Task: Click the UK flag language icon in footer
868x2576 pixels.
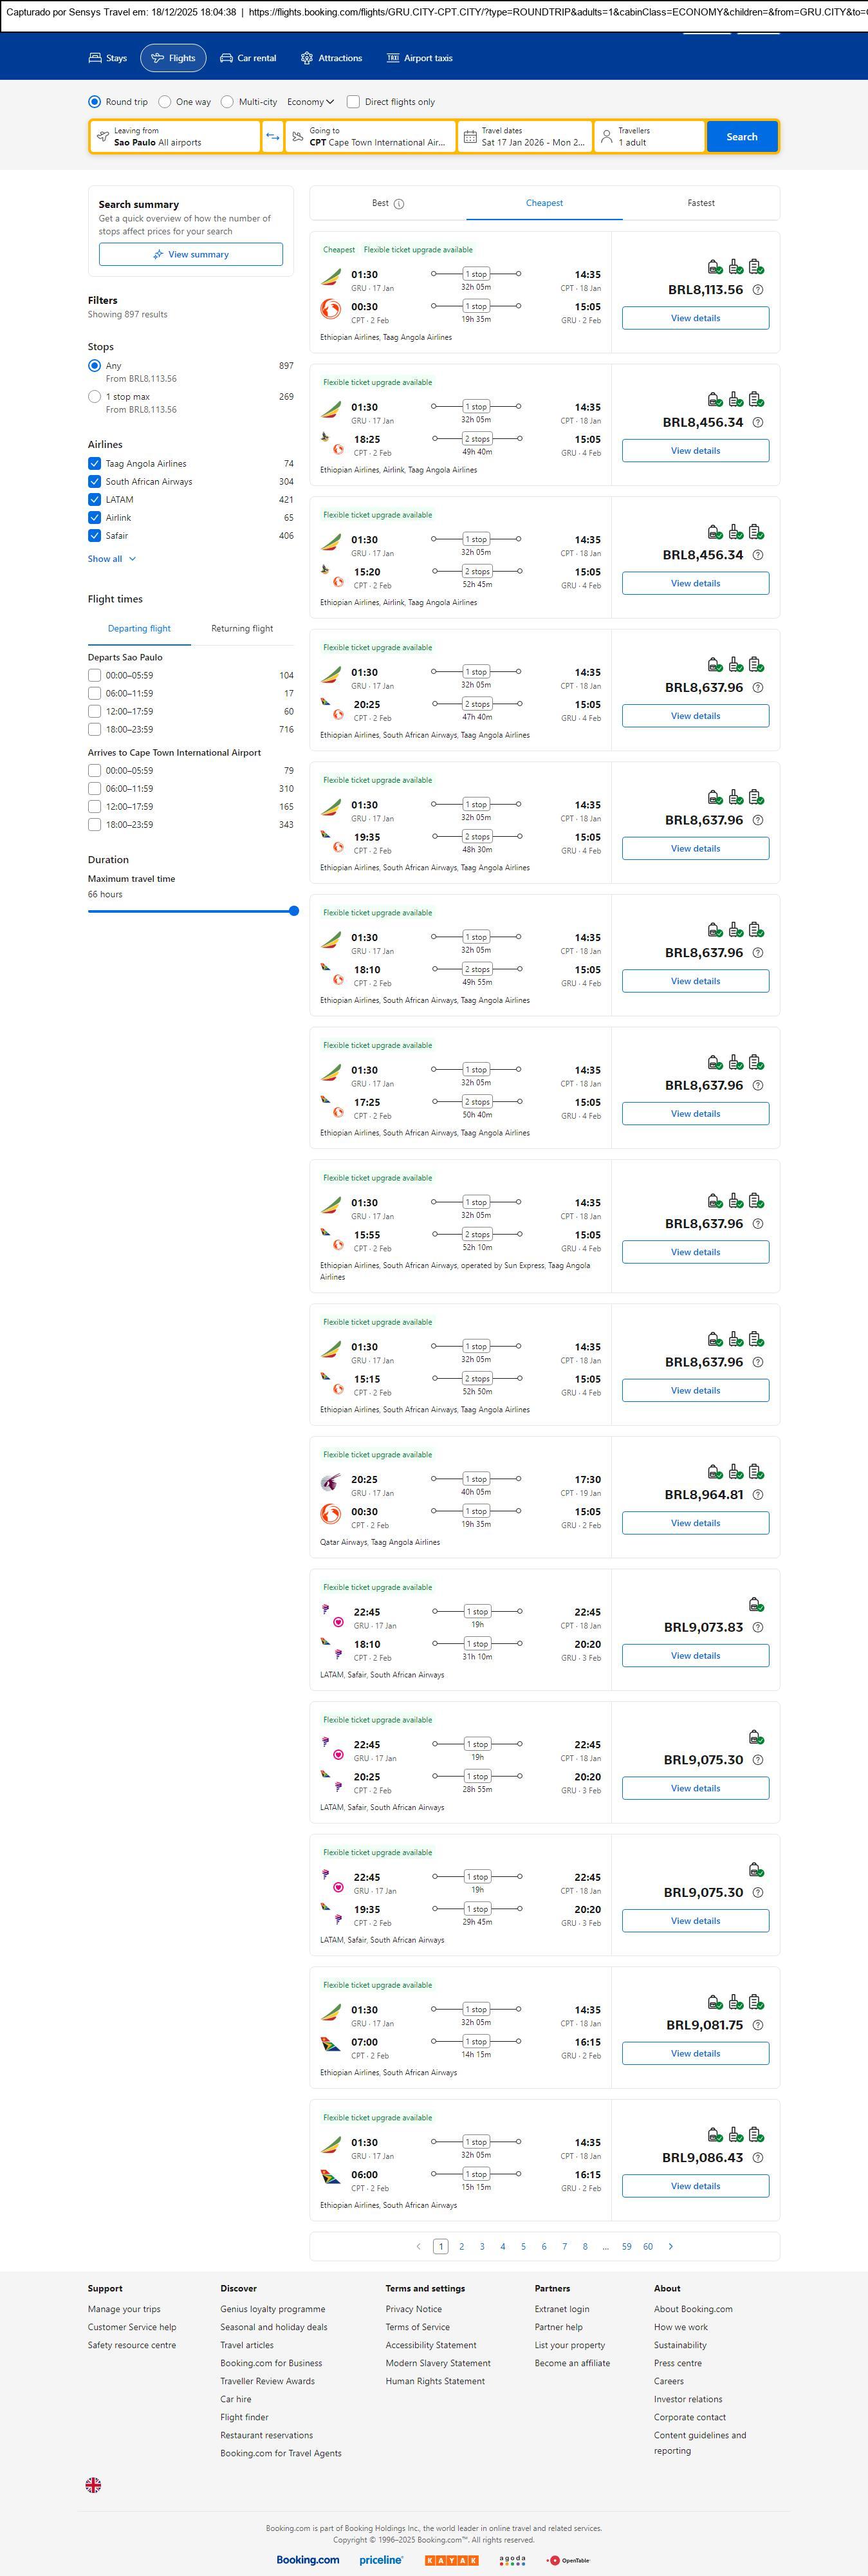Action: (93, 2484)
